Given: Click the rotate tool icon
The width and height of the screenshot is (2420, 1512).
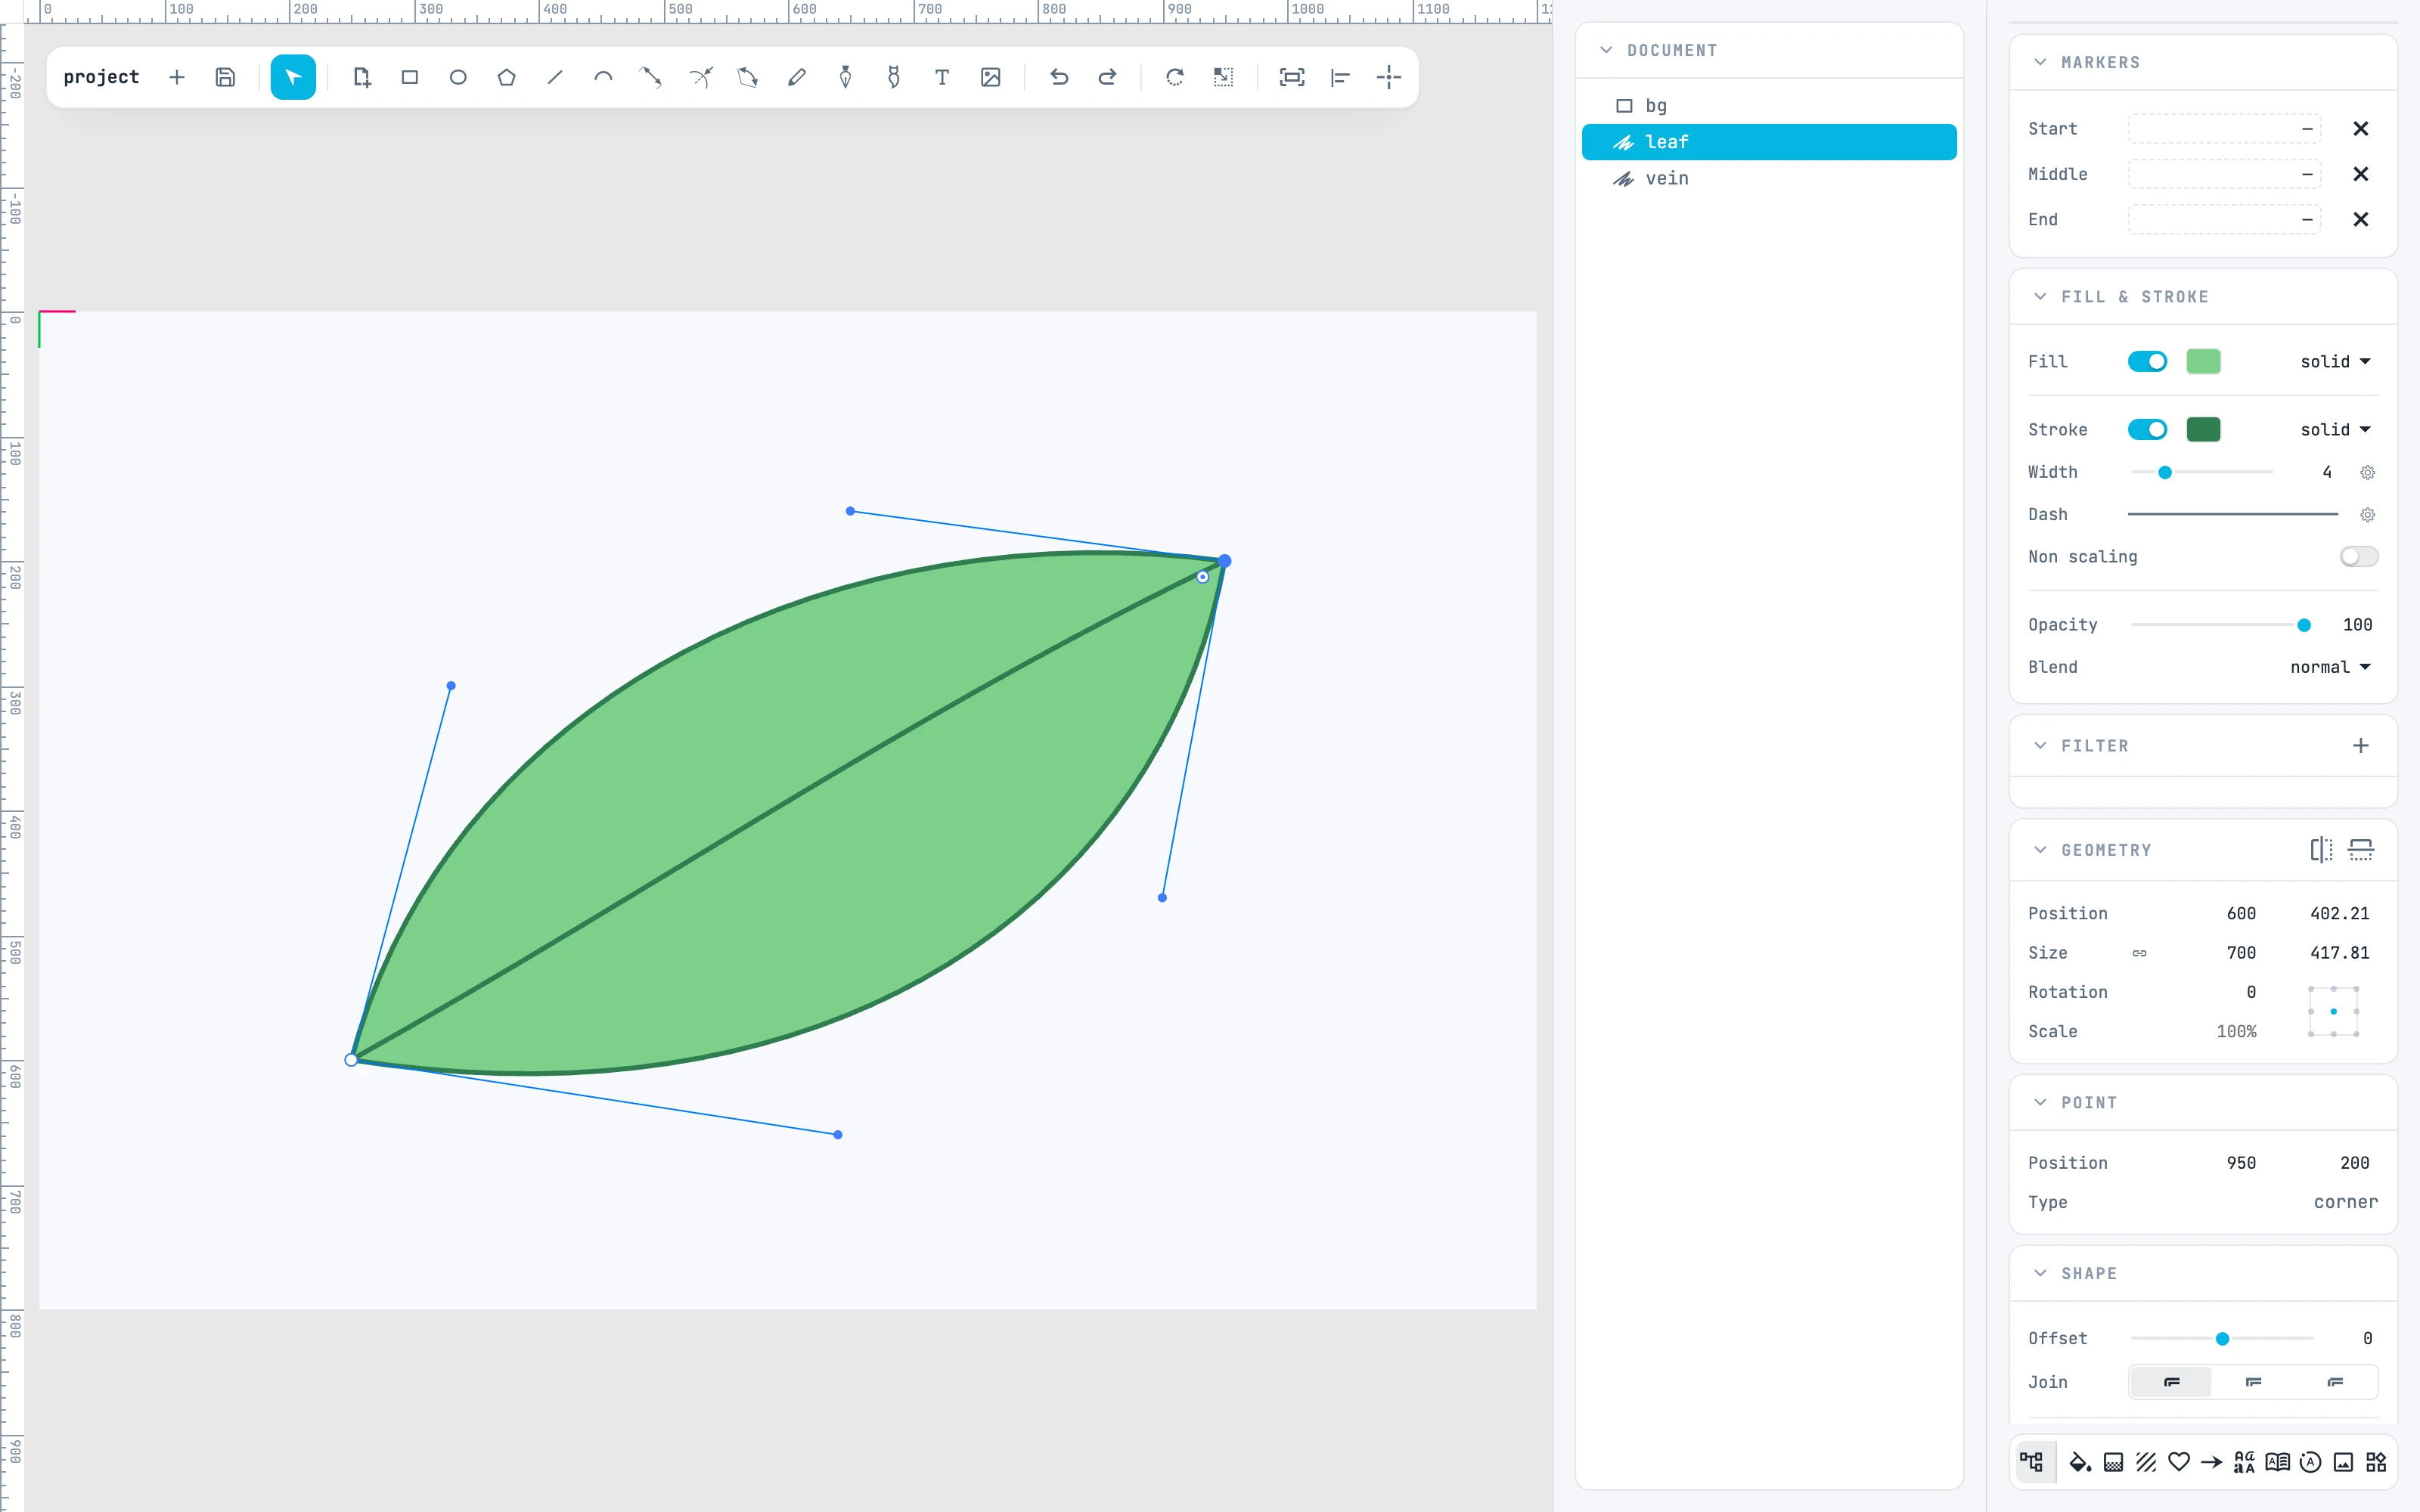Looking at the screenshot, I should [1175, 77].
